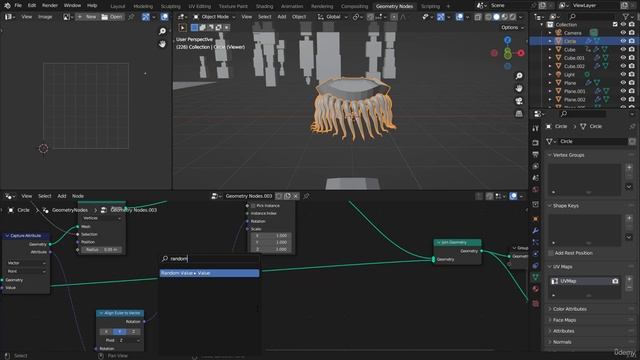Select wireframe viewport shading mode
This screenshot has height=360, width=640.
(x=488, y=17)
